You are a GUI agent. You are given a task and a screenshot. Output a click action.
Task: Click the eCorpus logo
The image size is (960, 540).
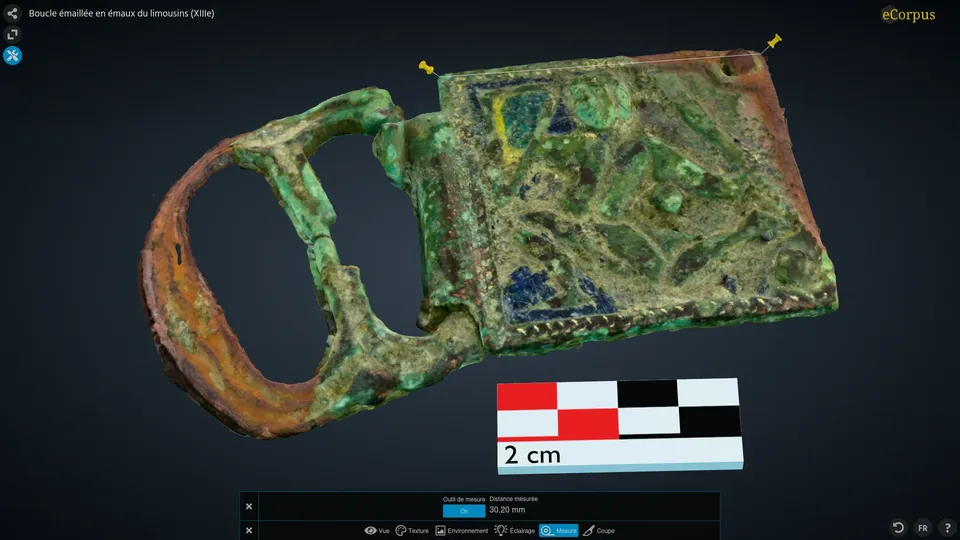(x=907, y=14)
